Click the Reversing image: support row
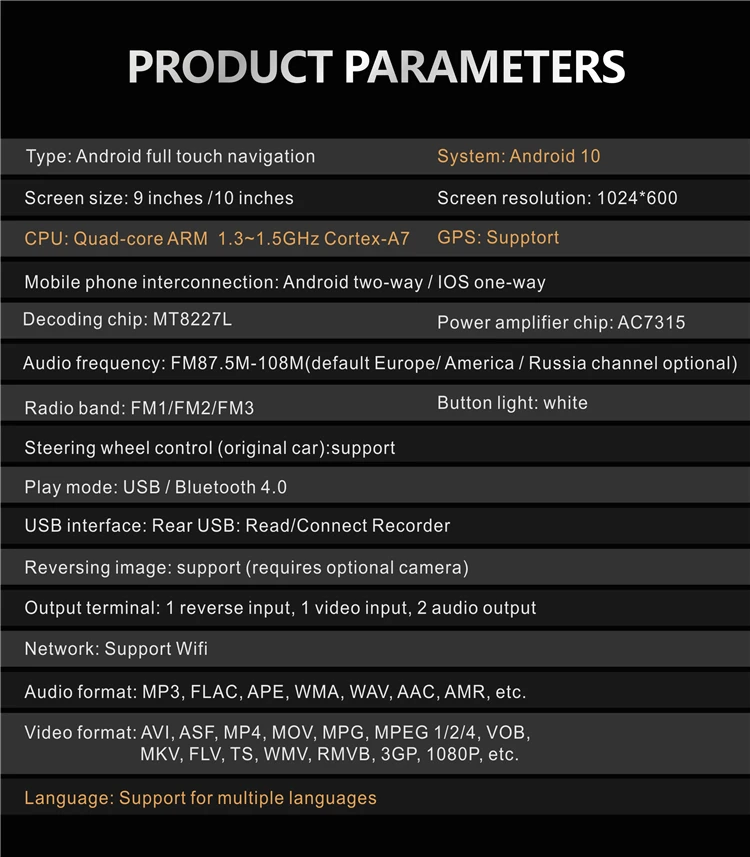The width and height of the screenshot is (750, 857). [246, 568]
